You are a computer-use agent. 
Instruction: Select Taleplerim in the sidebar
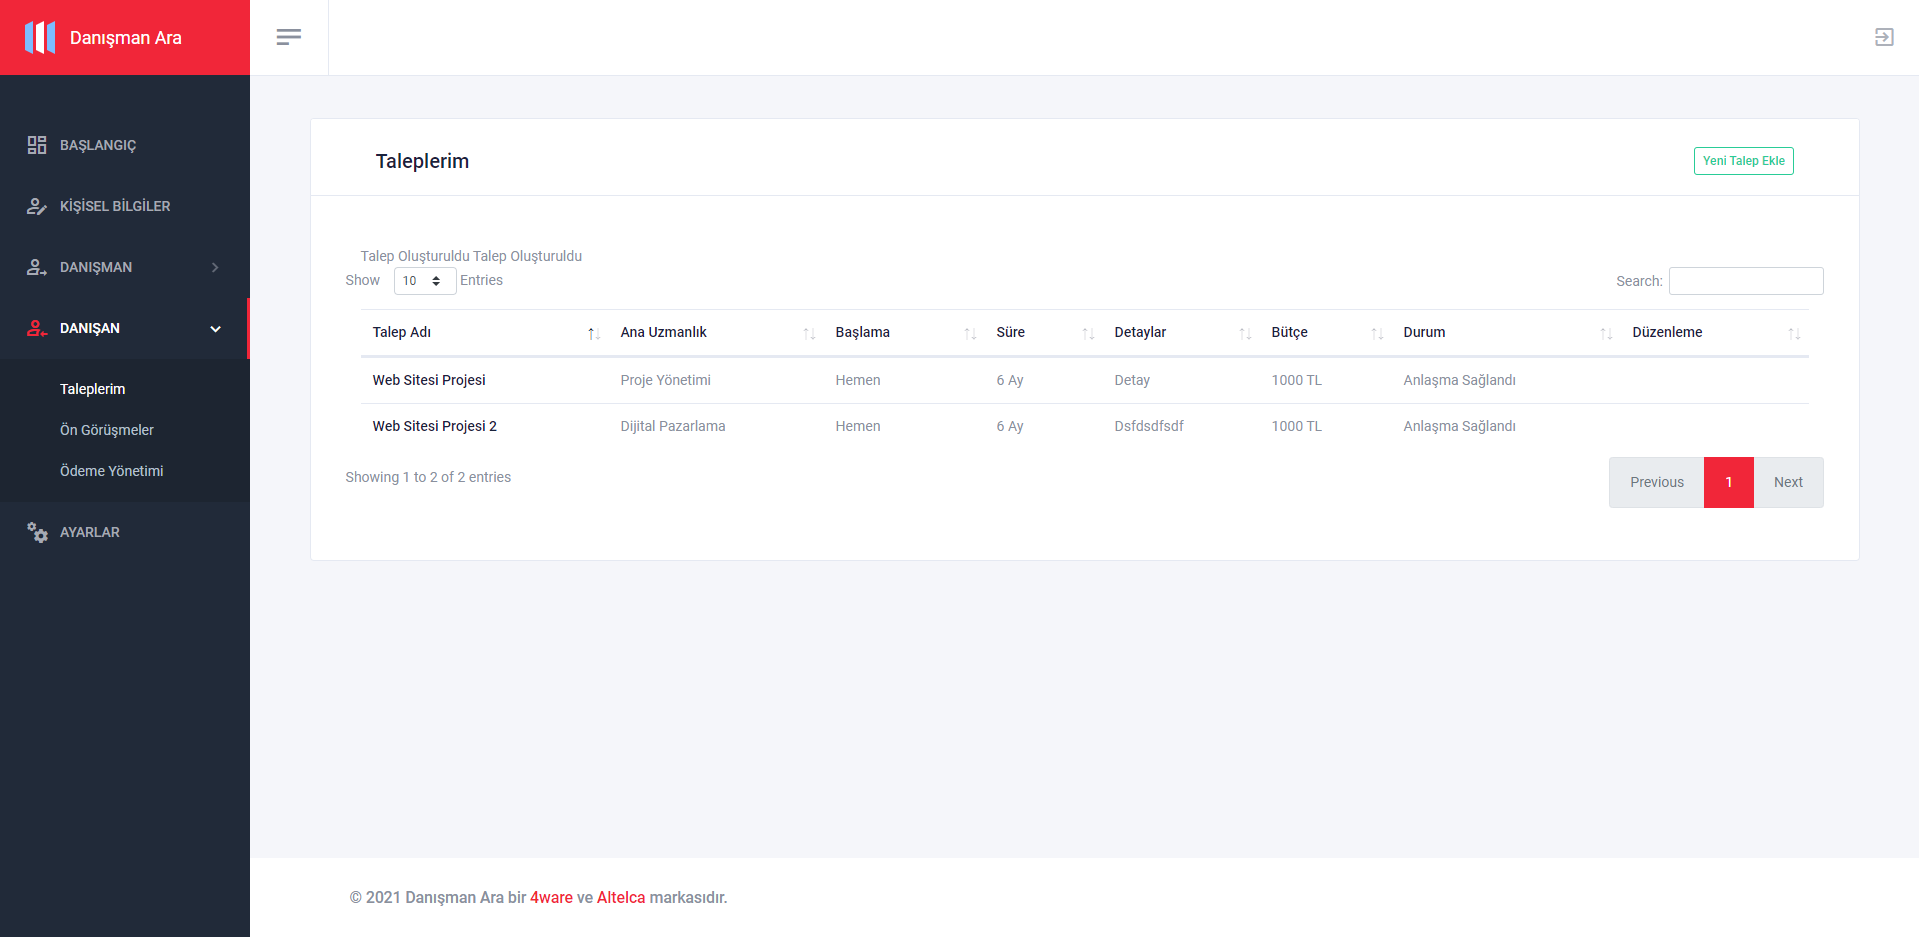[x=92, y=389]
